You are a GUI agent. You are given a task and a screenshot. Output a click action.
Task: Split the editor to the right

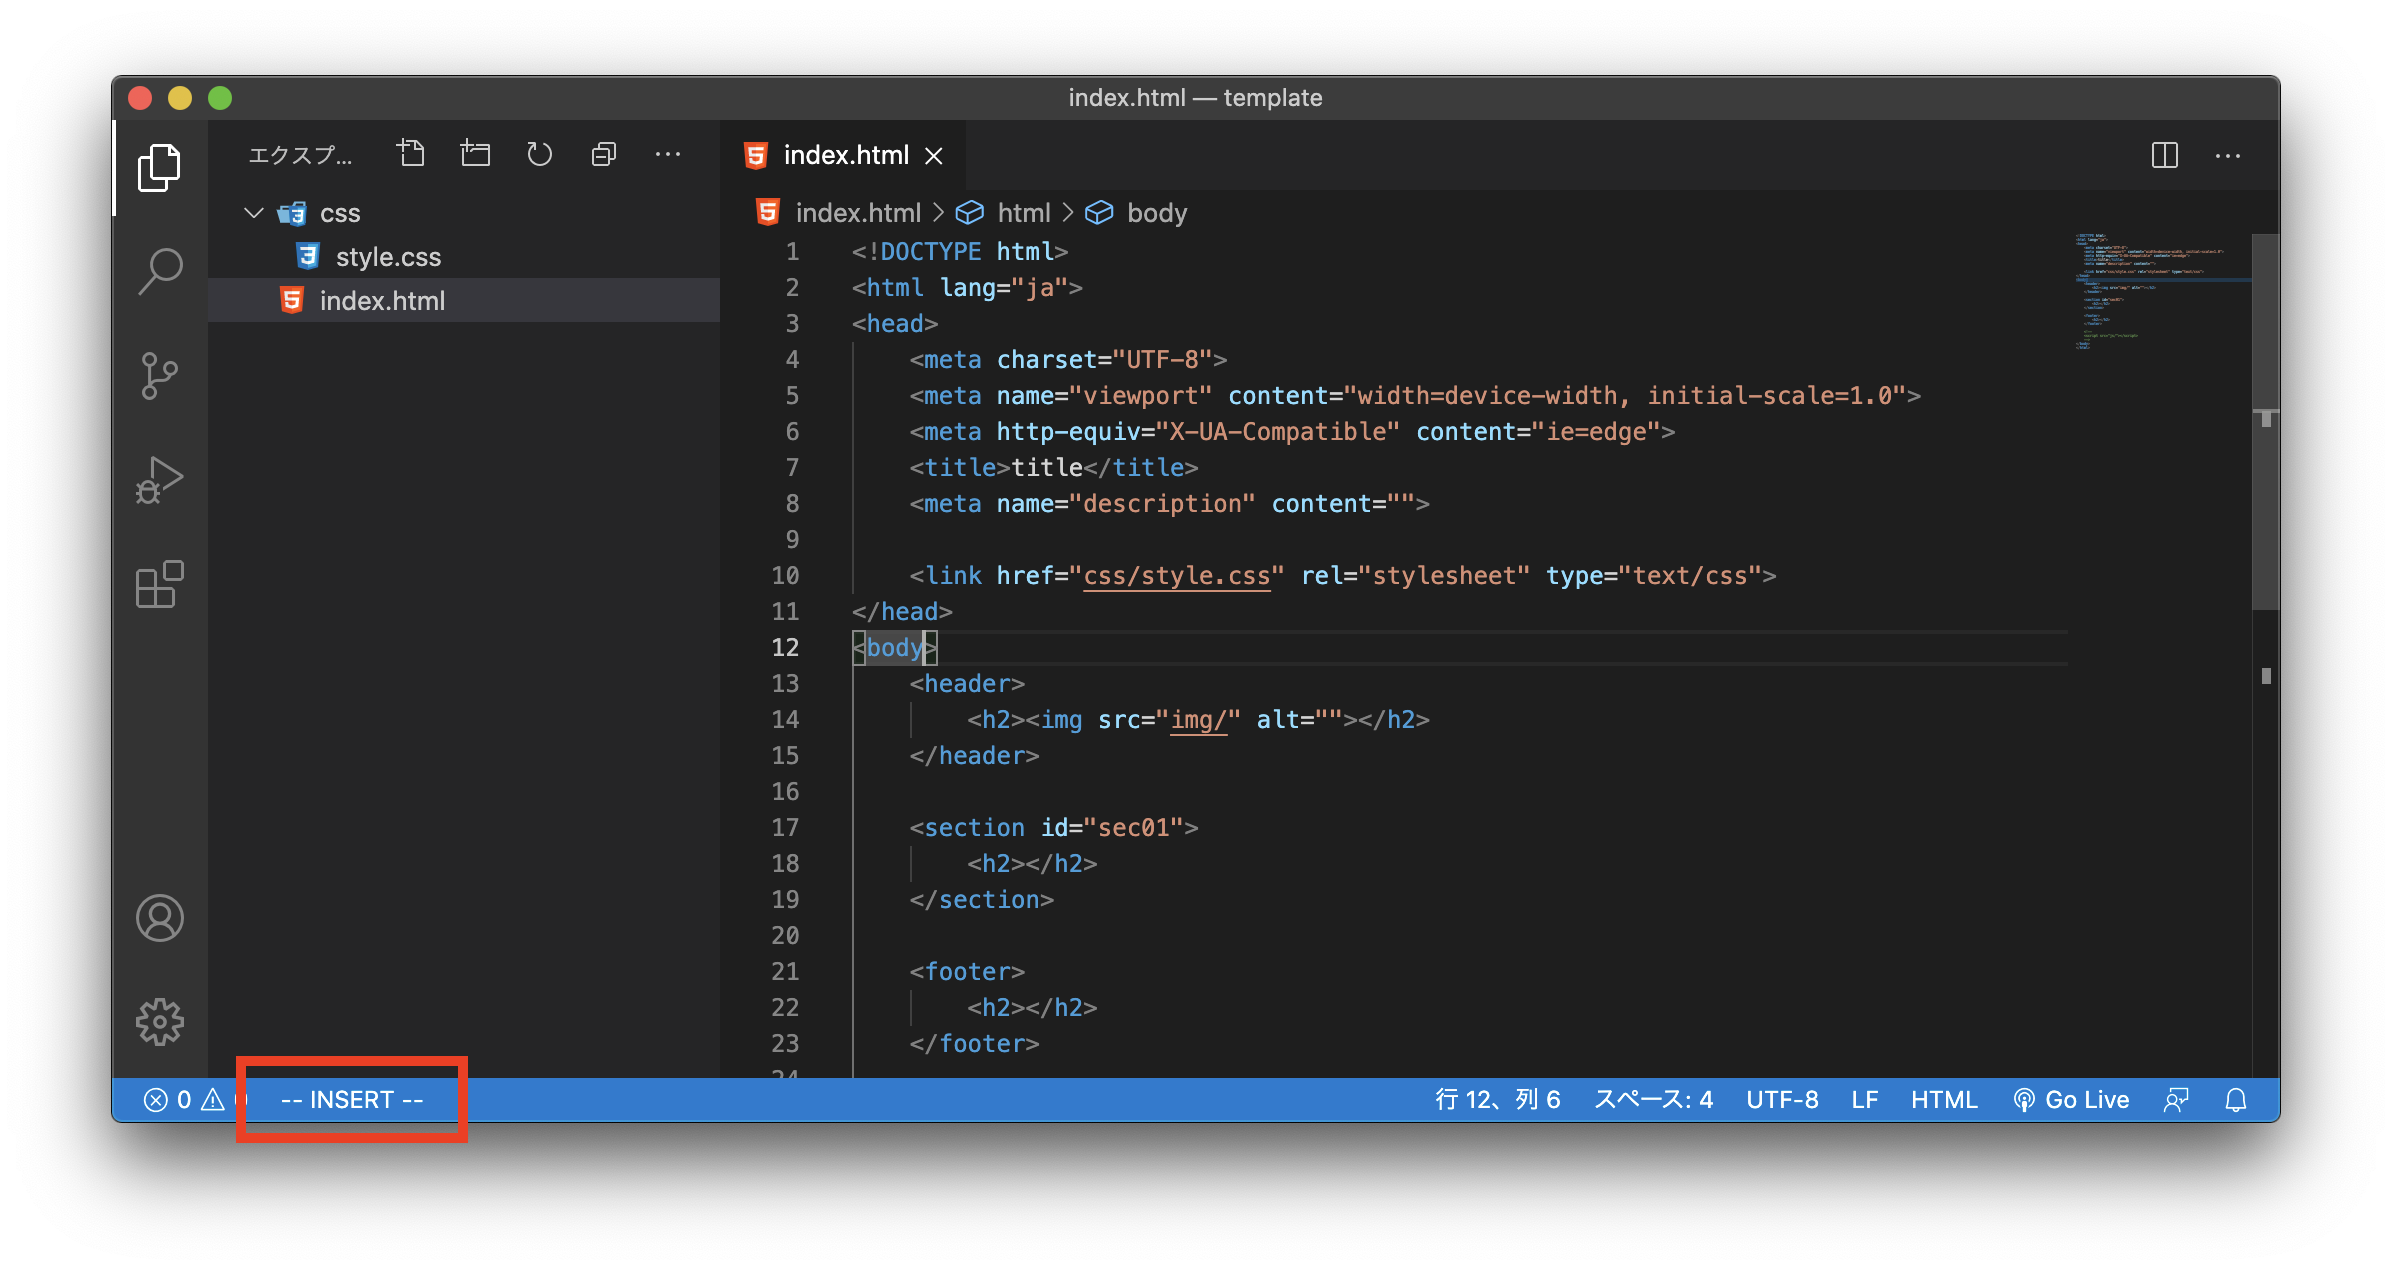coord(2164,155)
